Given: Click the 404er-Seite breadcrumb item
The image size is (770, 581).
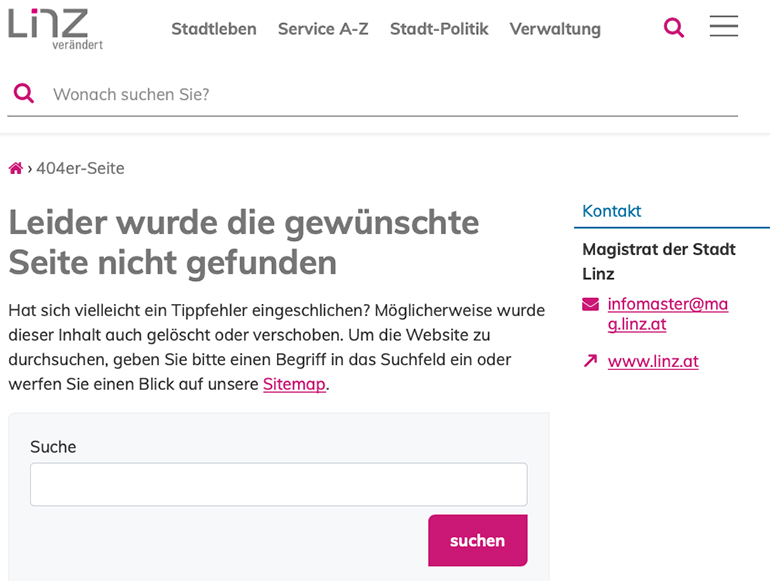Looking at the screenshot, I should (80, 168).
